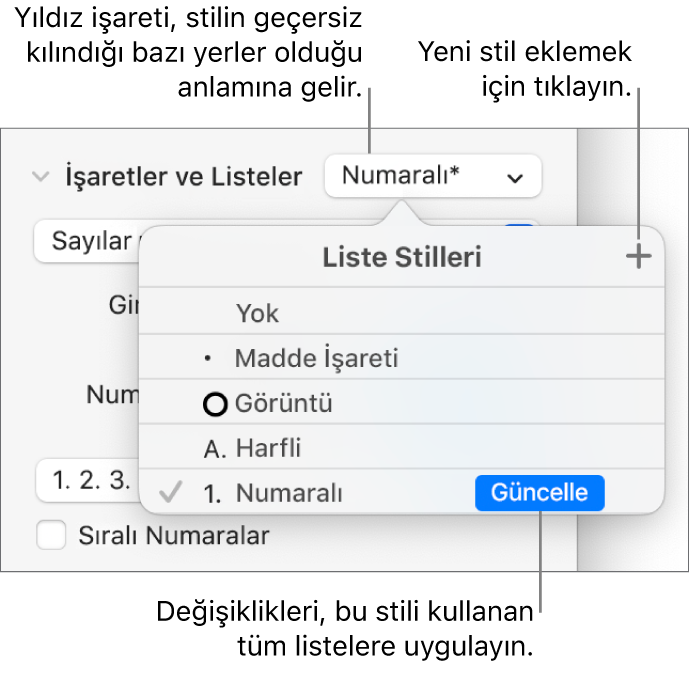Click the checkmark next to Numaralı style
Image resolution: width=689 pixels, height=673 pixels.
pos(172,493)
